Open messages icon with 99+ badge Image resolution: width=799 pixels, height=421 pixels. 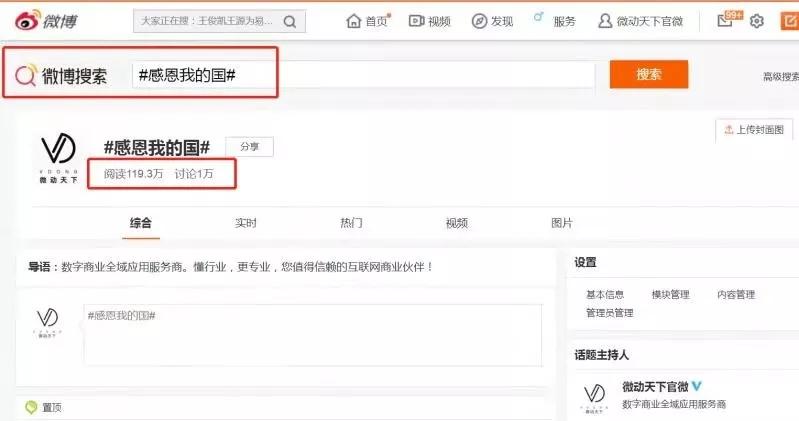click(x=729, y=19)
